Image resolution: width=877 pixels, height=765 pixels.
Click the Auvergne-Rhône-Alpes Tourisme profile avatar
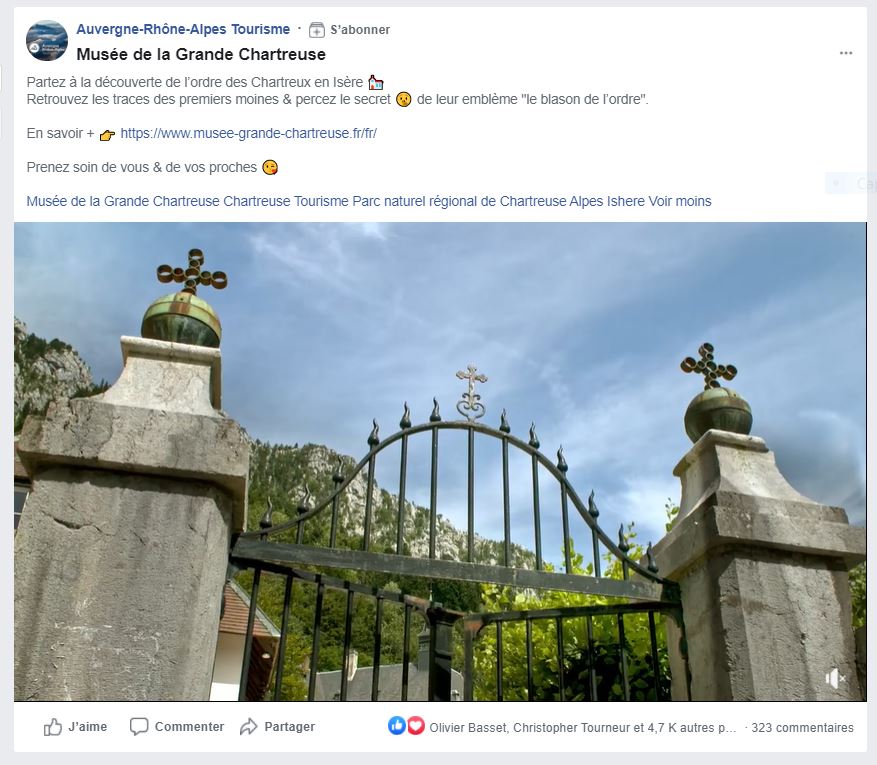47,41
